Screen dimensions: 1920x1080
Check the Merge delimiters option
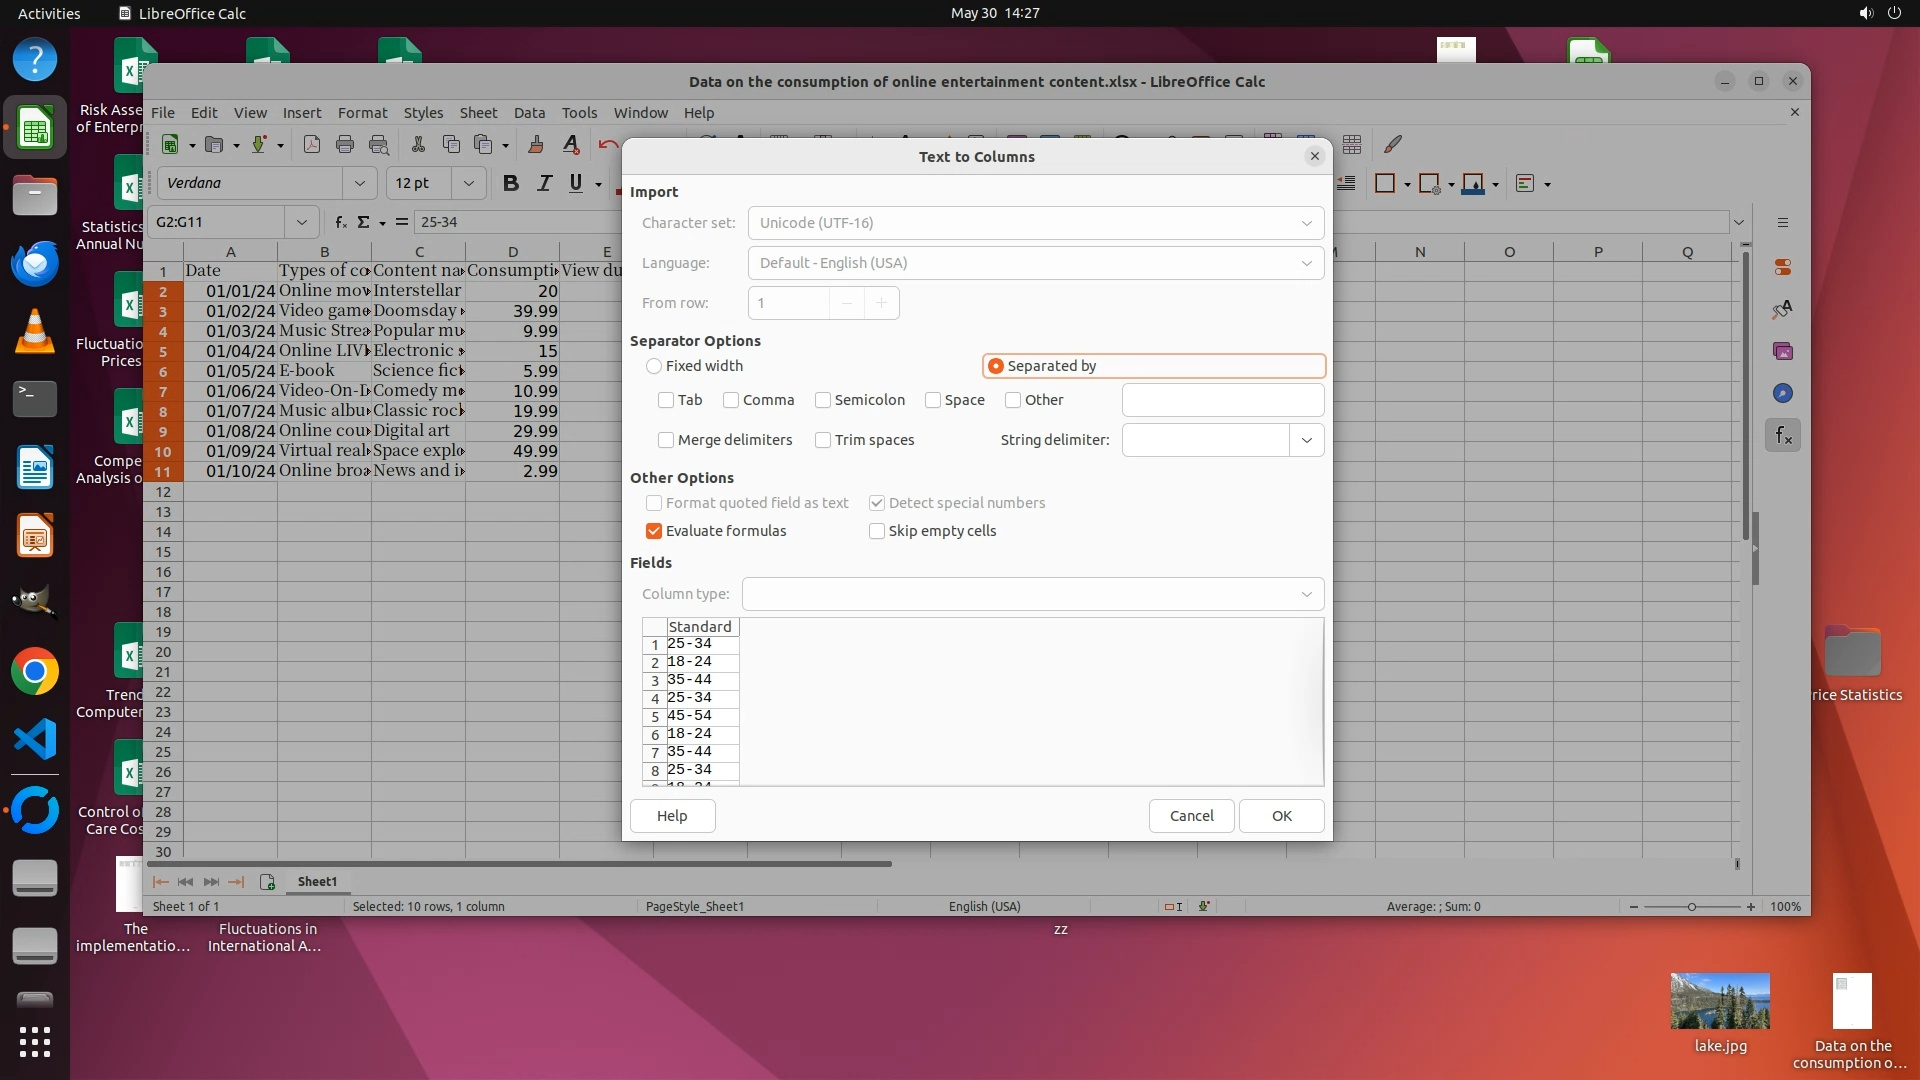coord(666,440)
